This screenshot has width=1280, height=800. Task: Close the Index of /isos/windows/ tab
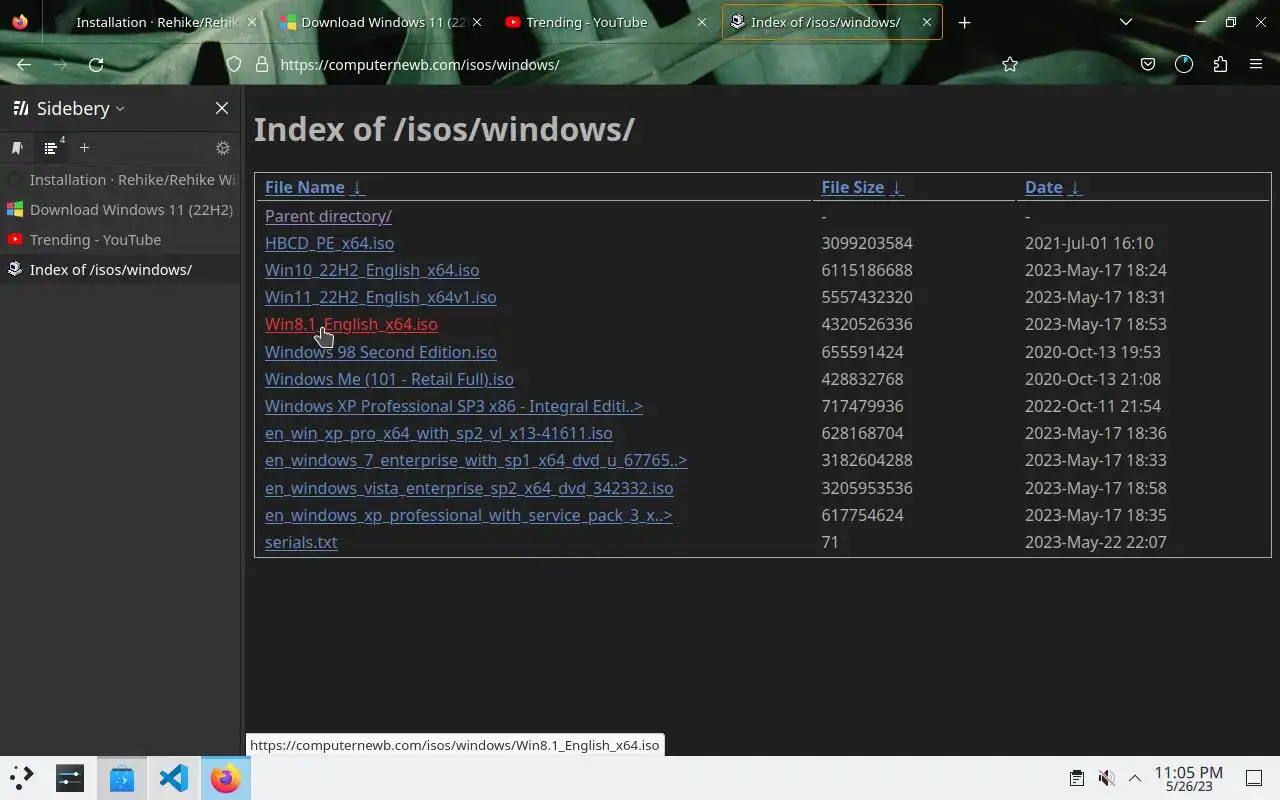pyautogui.click(x=927, y=22)
